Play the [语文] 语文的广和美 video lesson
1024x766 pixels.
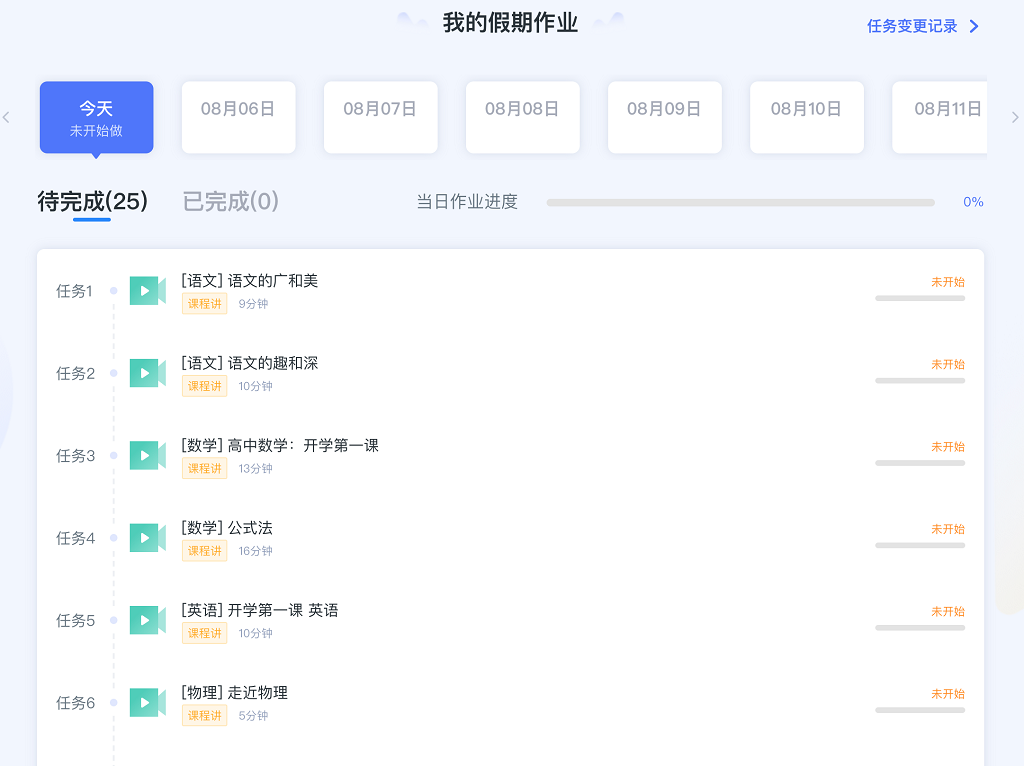(x=146, y=289)
